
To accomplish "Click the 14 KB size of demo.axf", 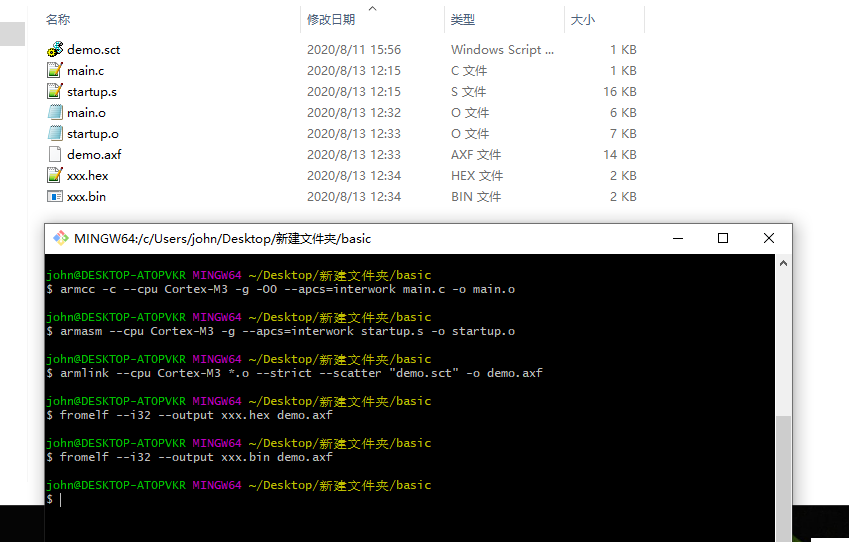I will pyautogui.click(x=620, y=154).
